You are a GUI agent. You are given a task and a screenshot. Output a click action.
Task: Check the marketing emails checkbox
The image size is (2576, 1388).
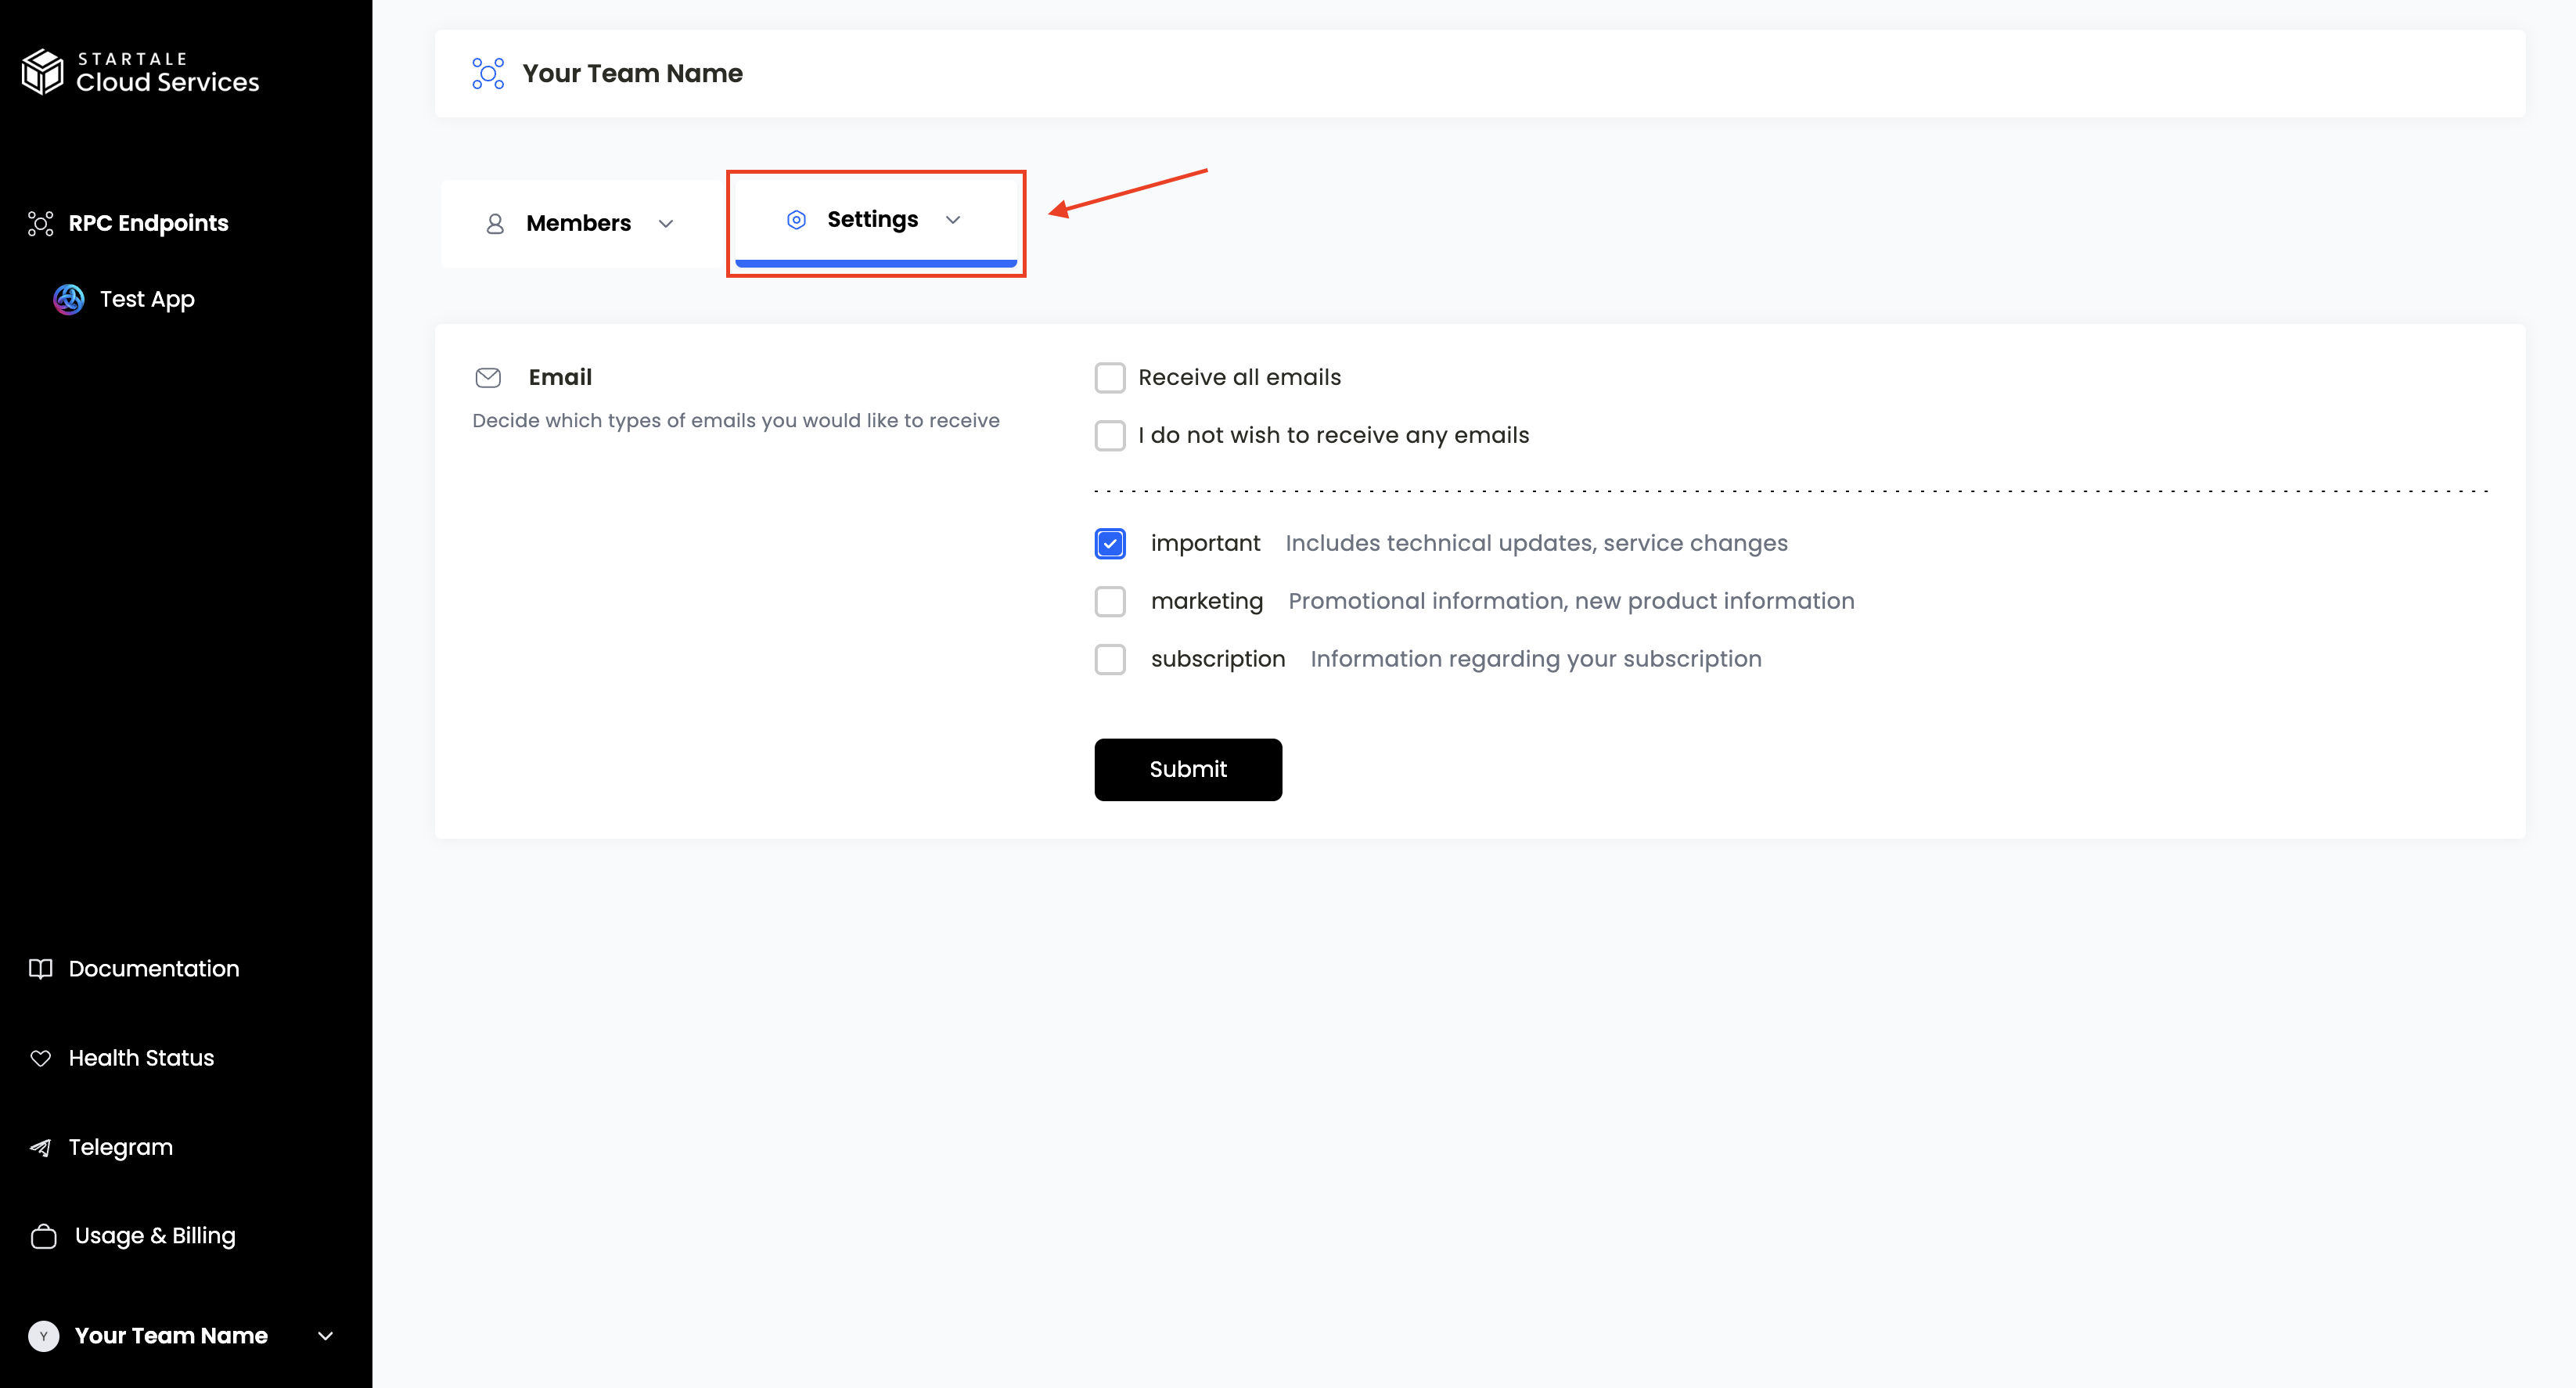1110,601
